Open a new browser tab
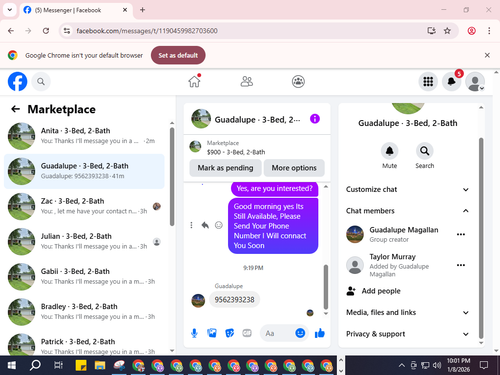Viewport: 500px width, 375px height. pyautogui.click(x=142, y=10)
